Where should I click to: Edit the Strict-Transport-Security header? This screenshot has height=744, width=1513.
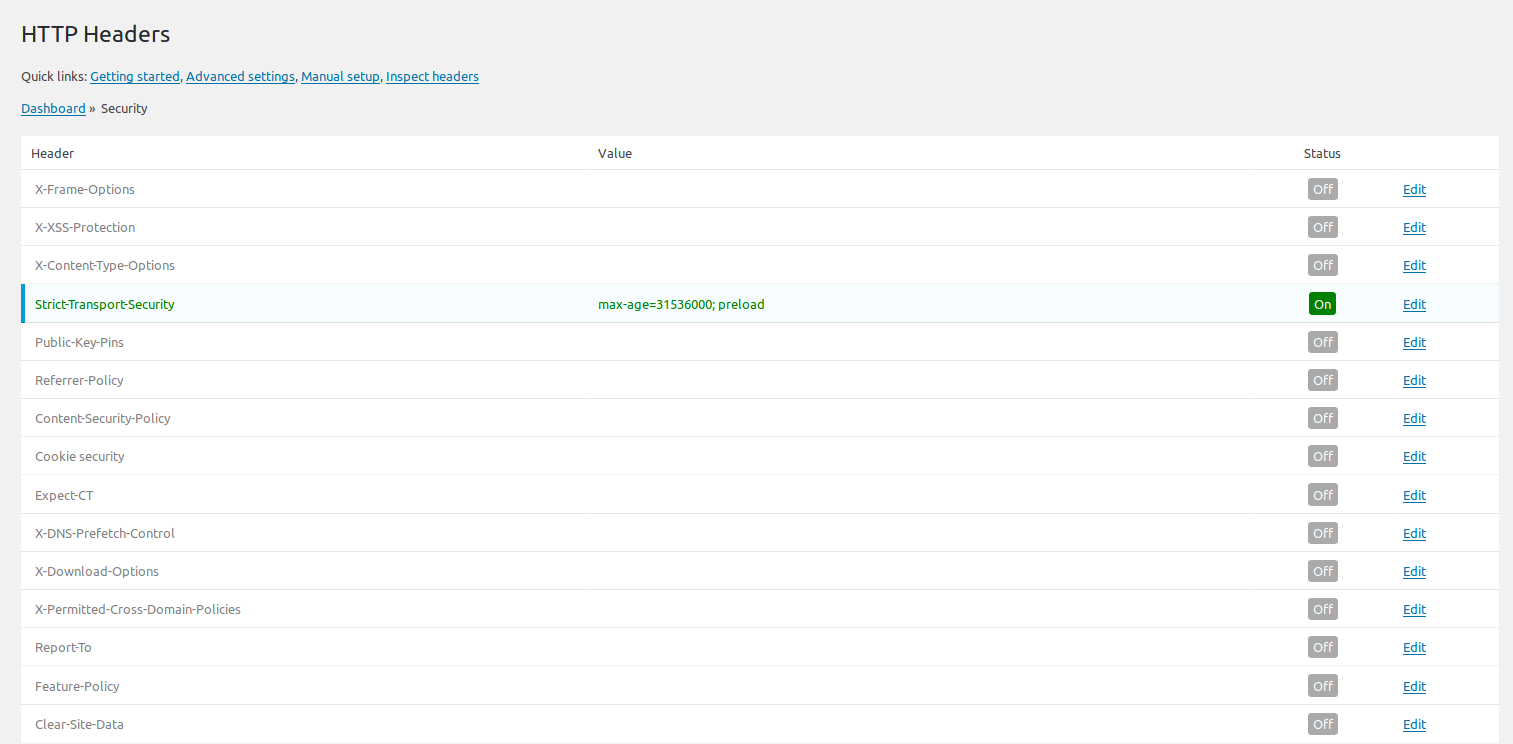click(x=1414, y=304)
